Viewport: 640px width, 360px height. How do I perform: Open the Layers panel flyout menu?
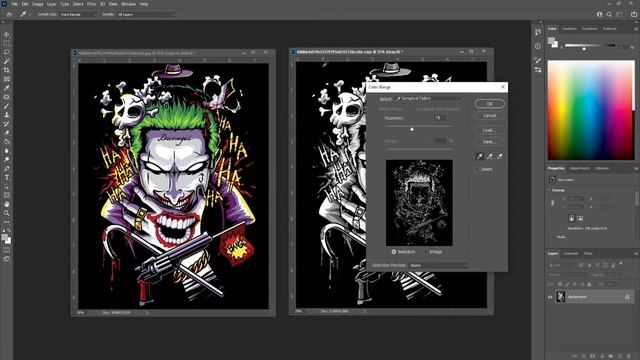pyautogui.click(x=636, y=254)
